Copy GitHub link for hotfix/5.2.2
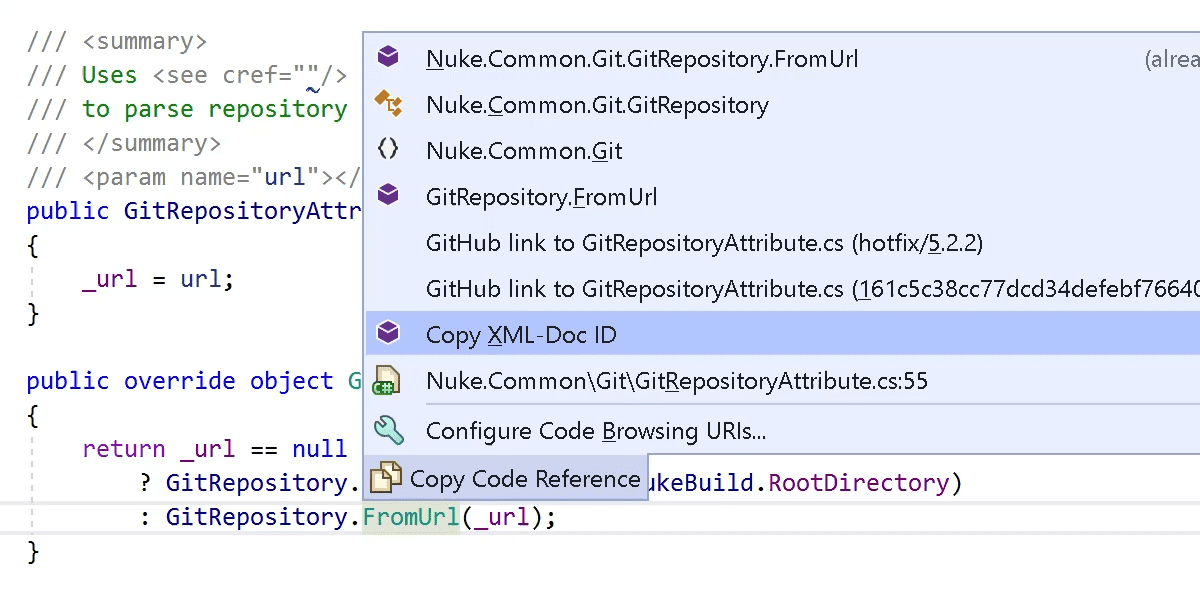 [783, 243]
